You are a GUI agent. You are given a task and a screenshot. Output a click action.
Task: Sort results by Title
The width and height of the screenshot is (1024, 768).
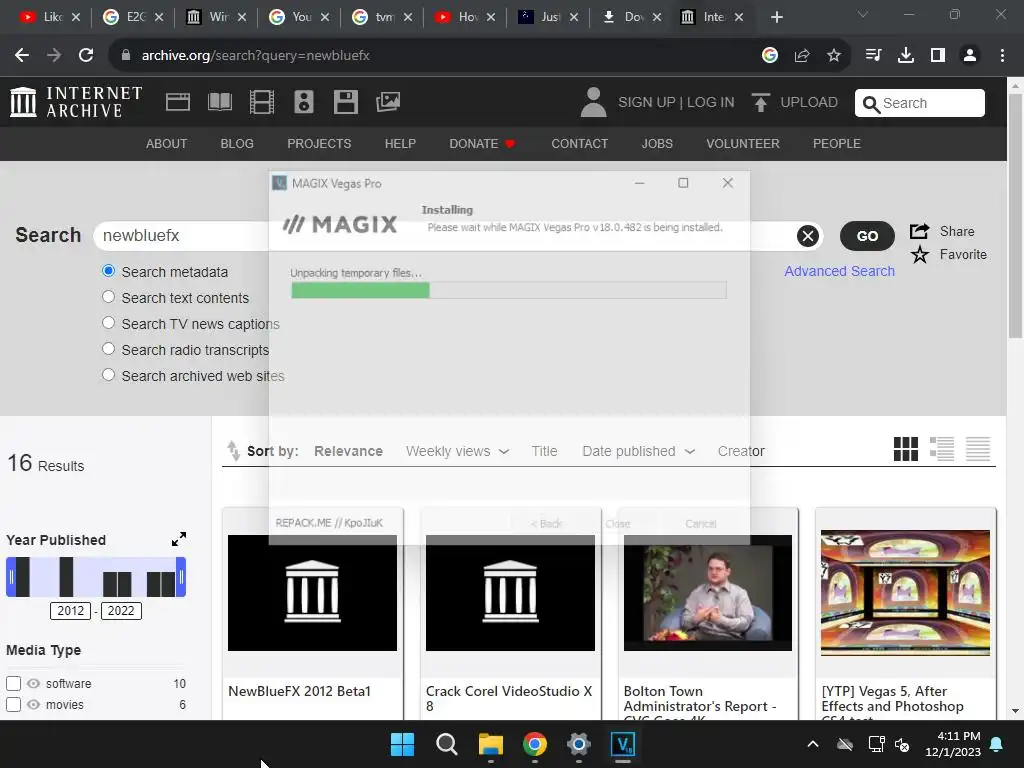point(544,451)
